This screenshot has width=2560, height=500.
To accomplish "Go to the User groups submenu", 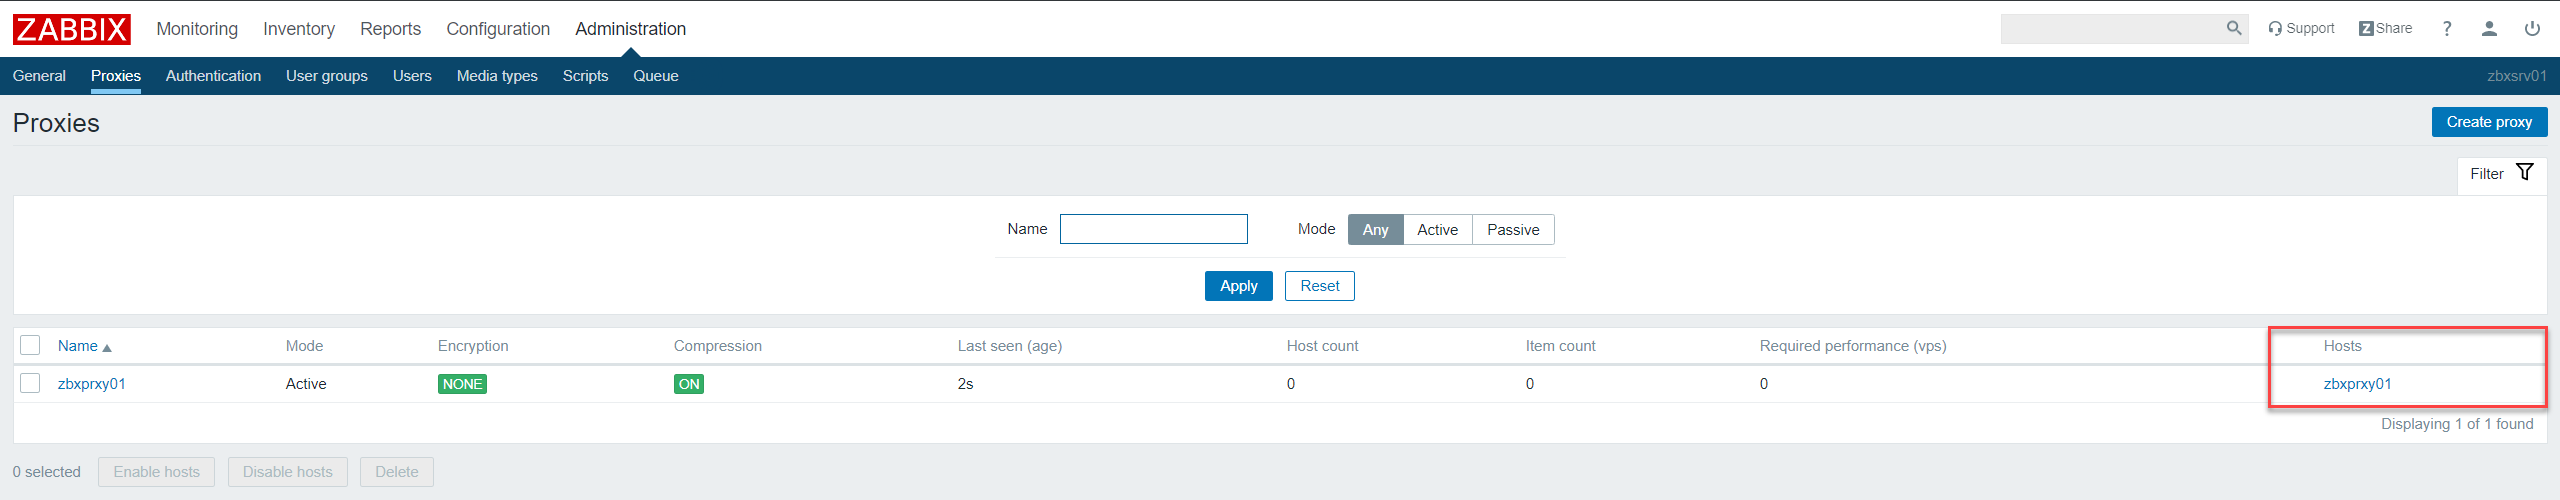I will coord(327,76).
